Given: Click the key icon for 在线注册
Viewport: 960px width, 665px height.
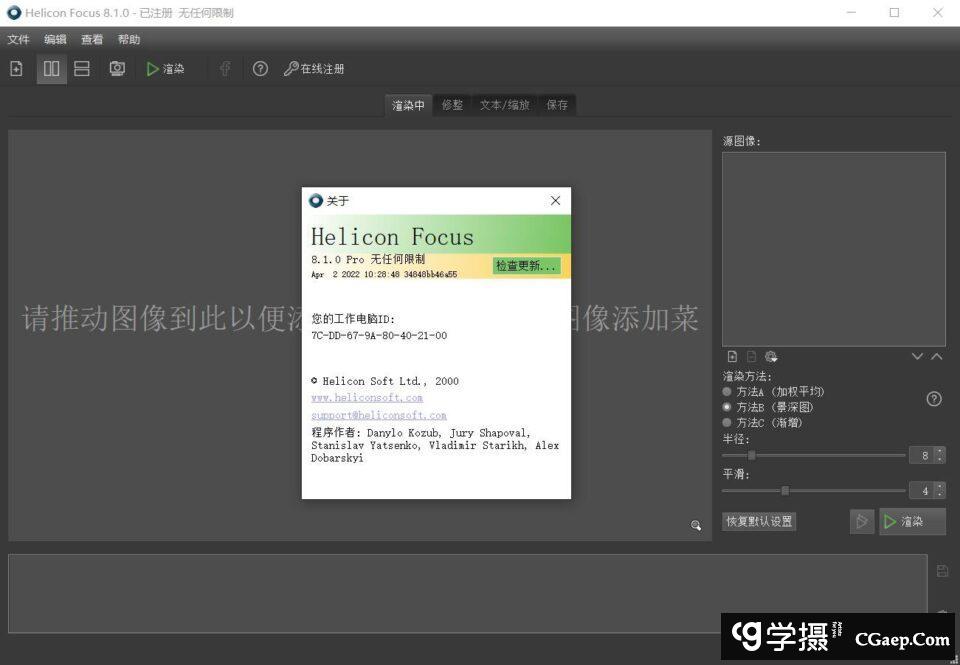Looking at the screenshot, I should point(291,69).
